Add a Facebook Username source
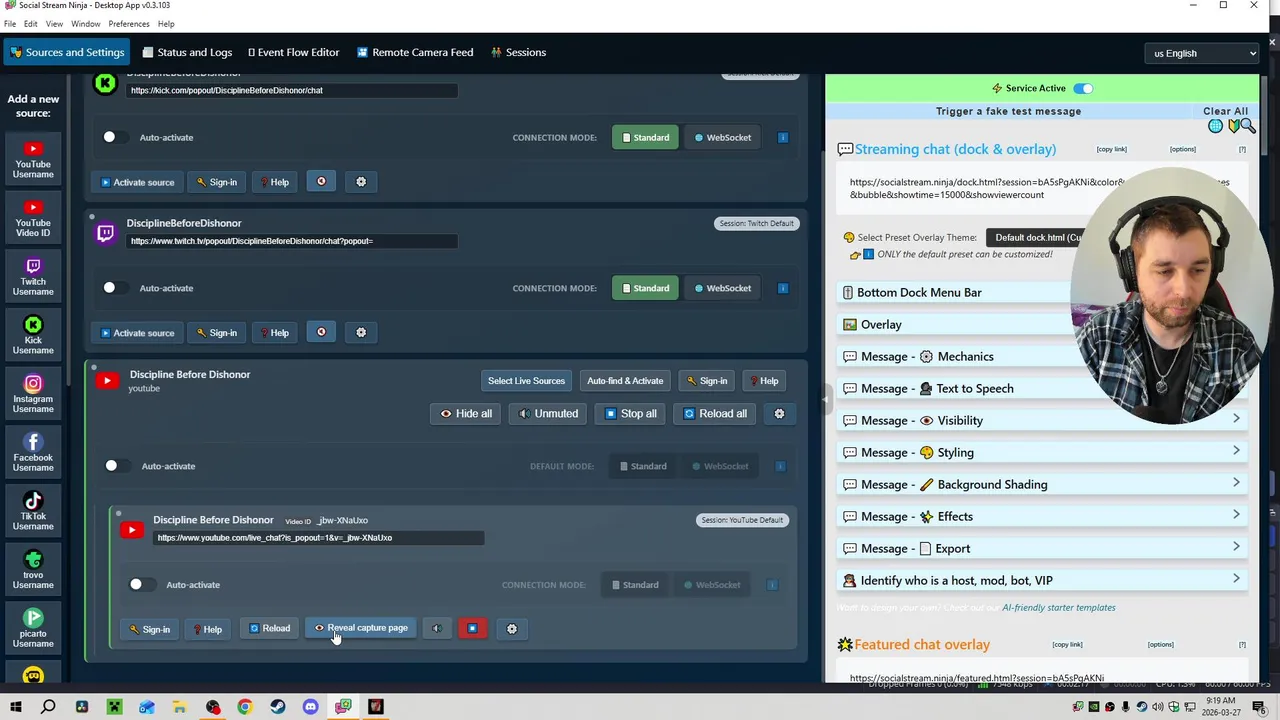This screenshot has width=1280, height=720. click(33, 453)
